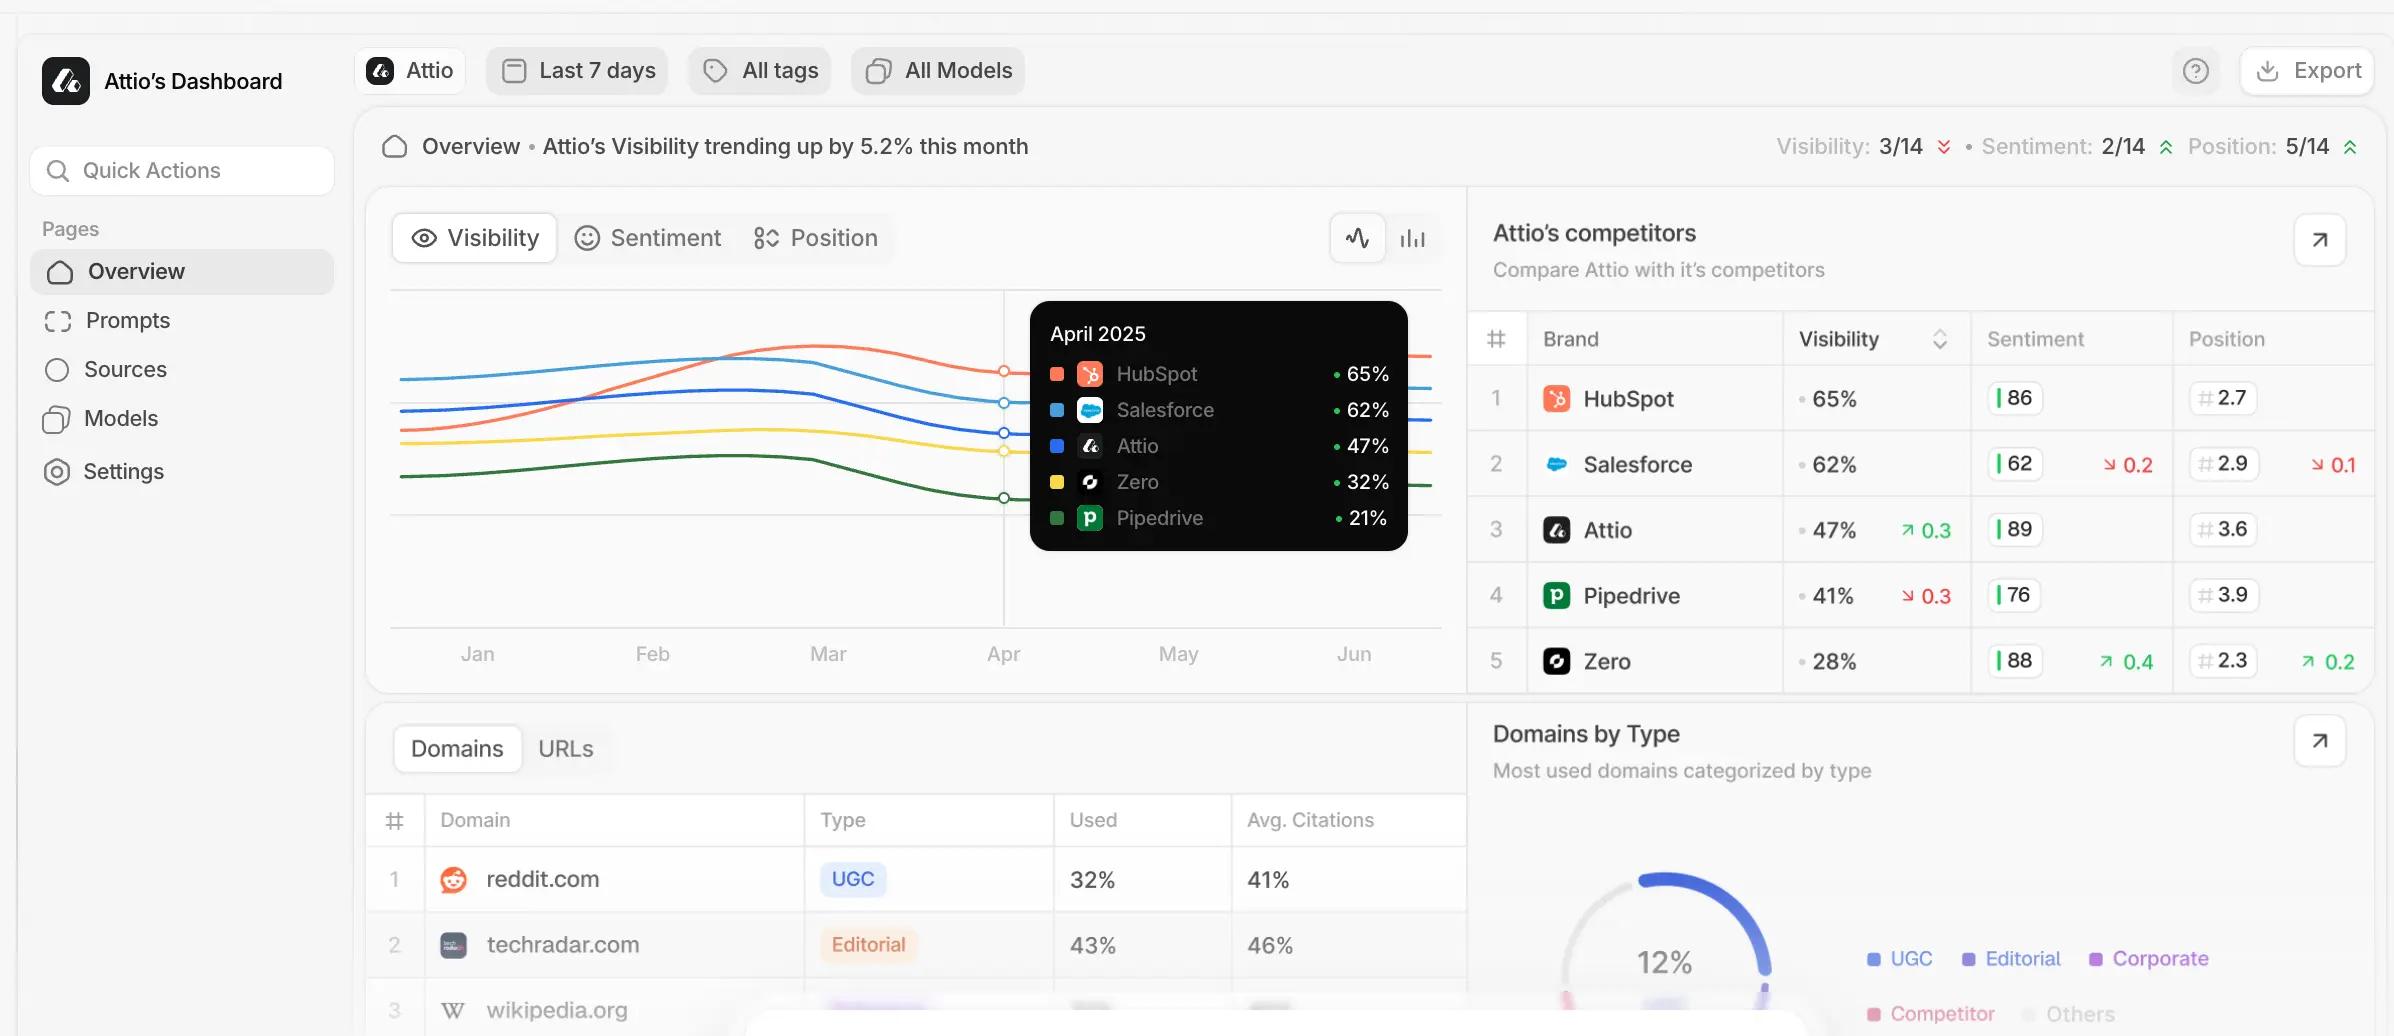Toggle the UGC legend item
This screenshot has height=1036, width=2394.
1900,959
